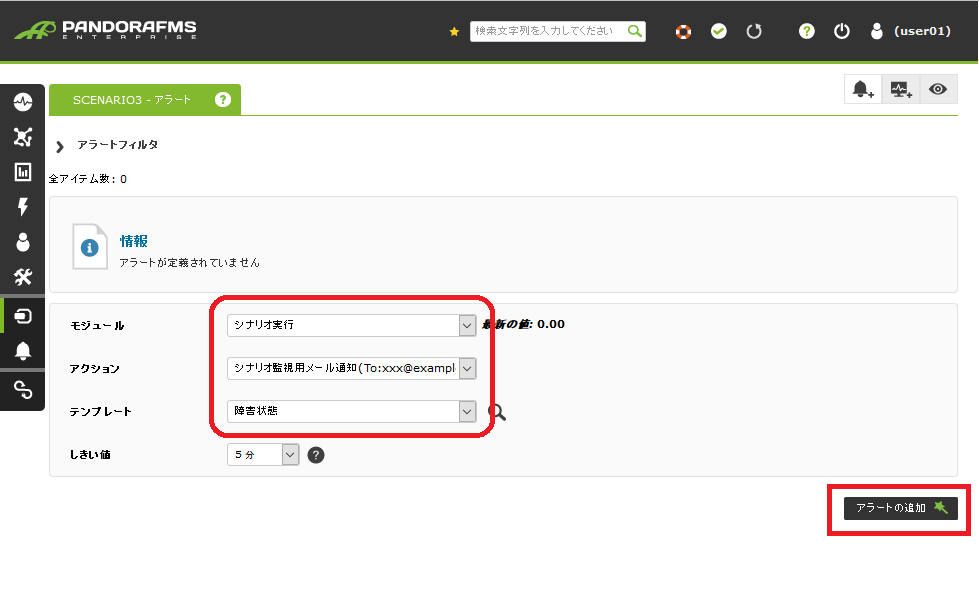This screenshot has height=601, width=979.
Task: Open the Monitoring heartbeat sidebar icon
Action: point(23,102)
